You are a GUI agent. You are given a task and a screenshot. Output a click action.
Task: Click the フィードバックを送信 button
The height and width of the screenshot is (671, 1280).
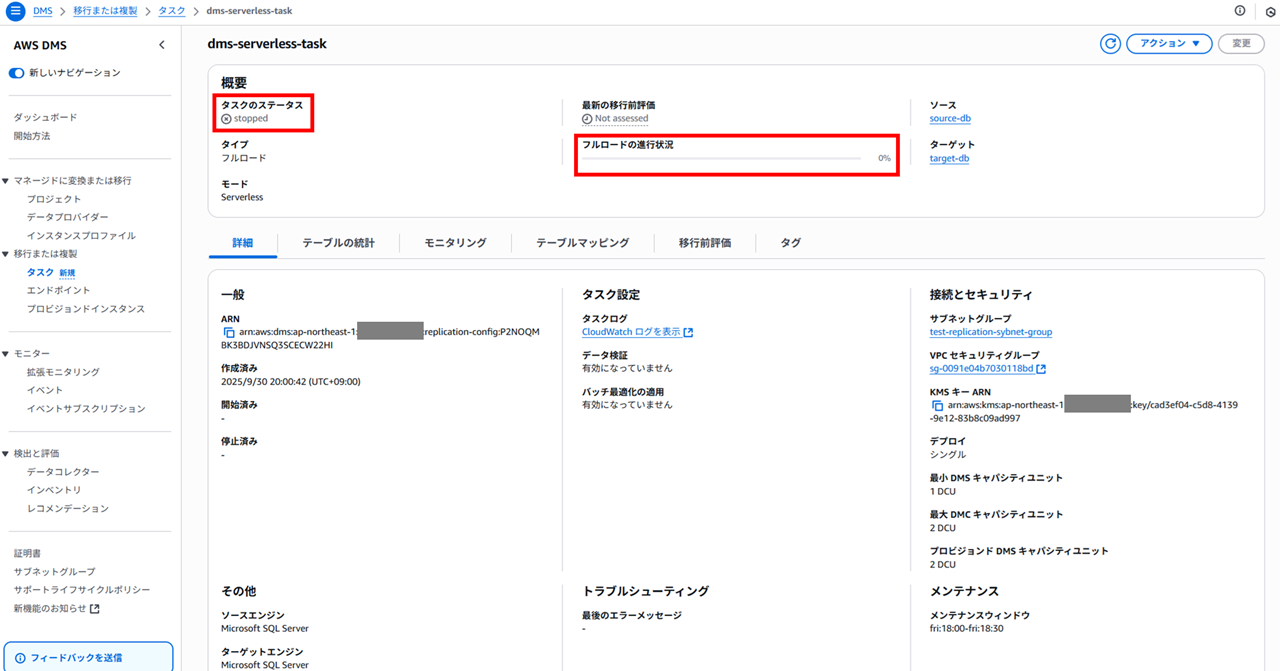88,658
